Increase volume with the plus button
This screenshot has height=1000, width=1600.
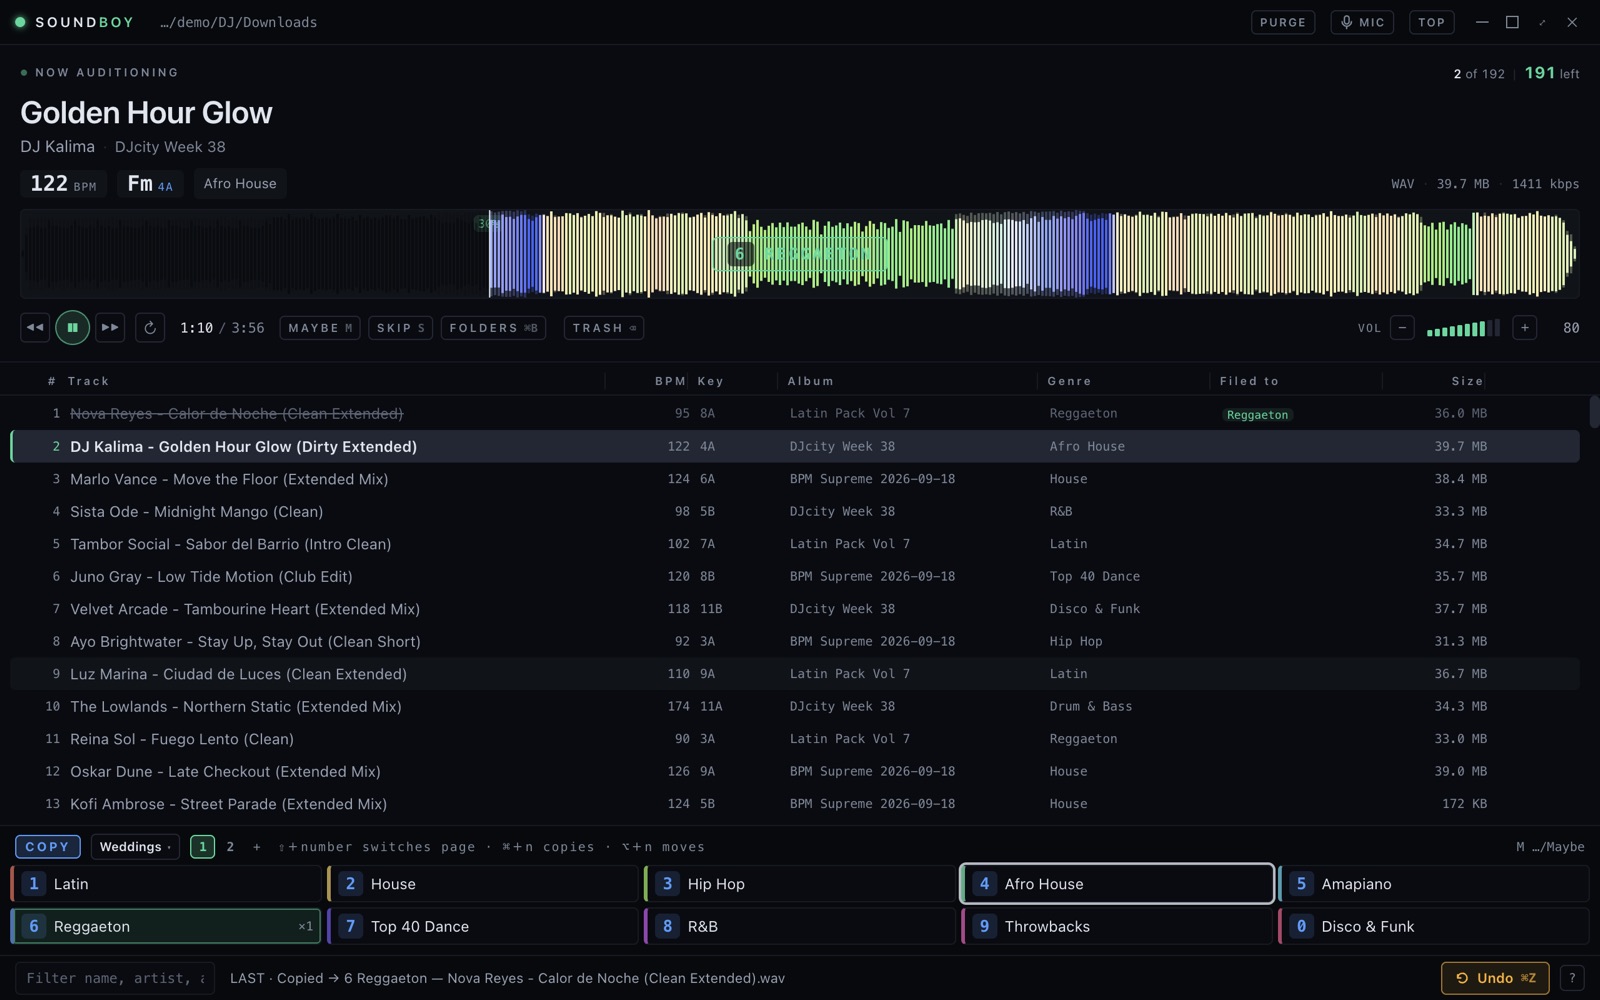(x=1524, y=328)
